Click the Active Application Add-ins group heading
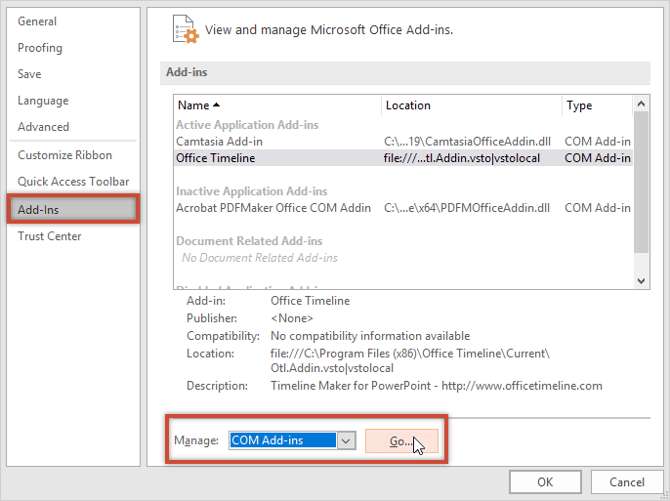 click(247, 125)
